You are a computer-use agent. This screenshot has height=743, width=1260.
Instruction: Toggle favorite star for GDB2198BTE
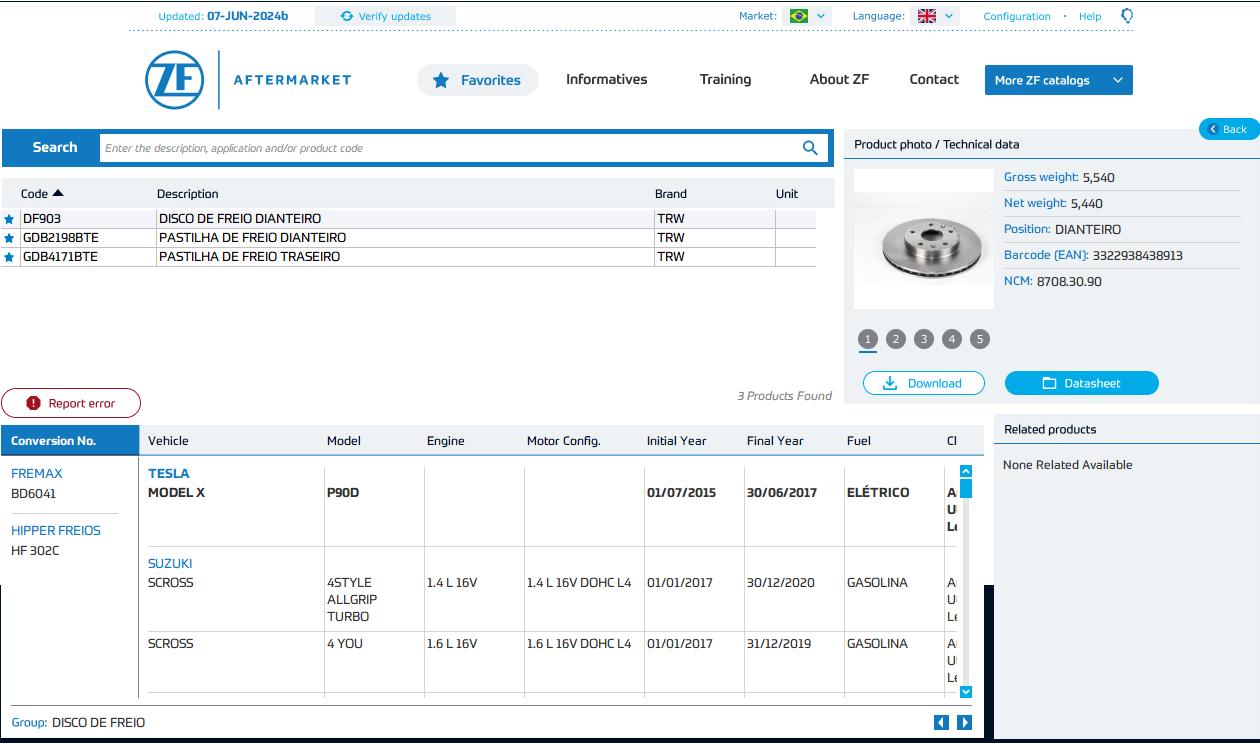[x=10, y=238]
